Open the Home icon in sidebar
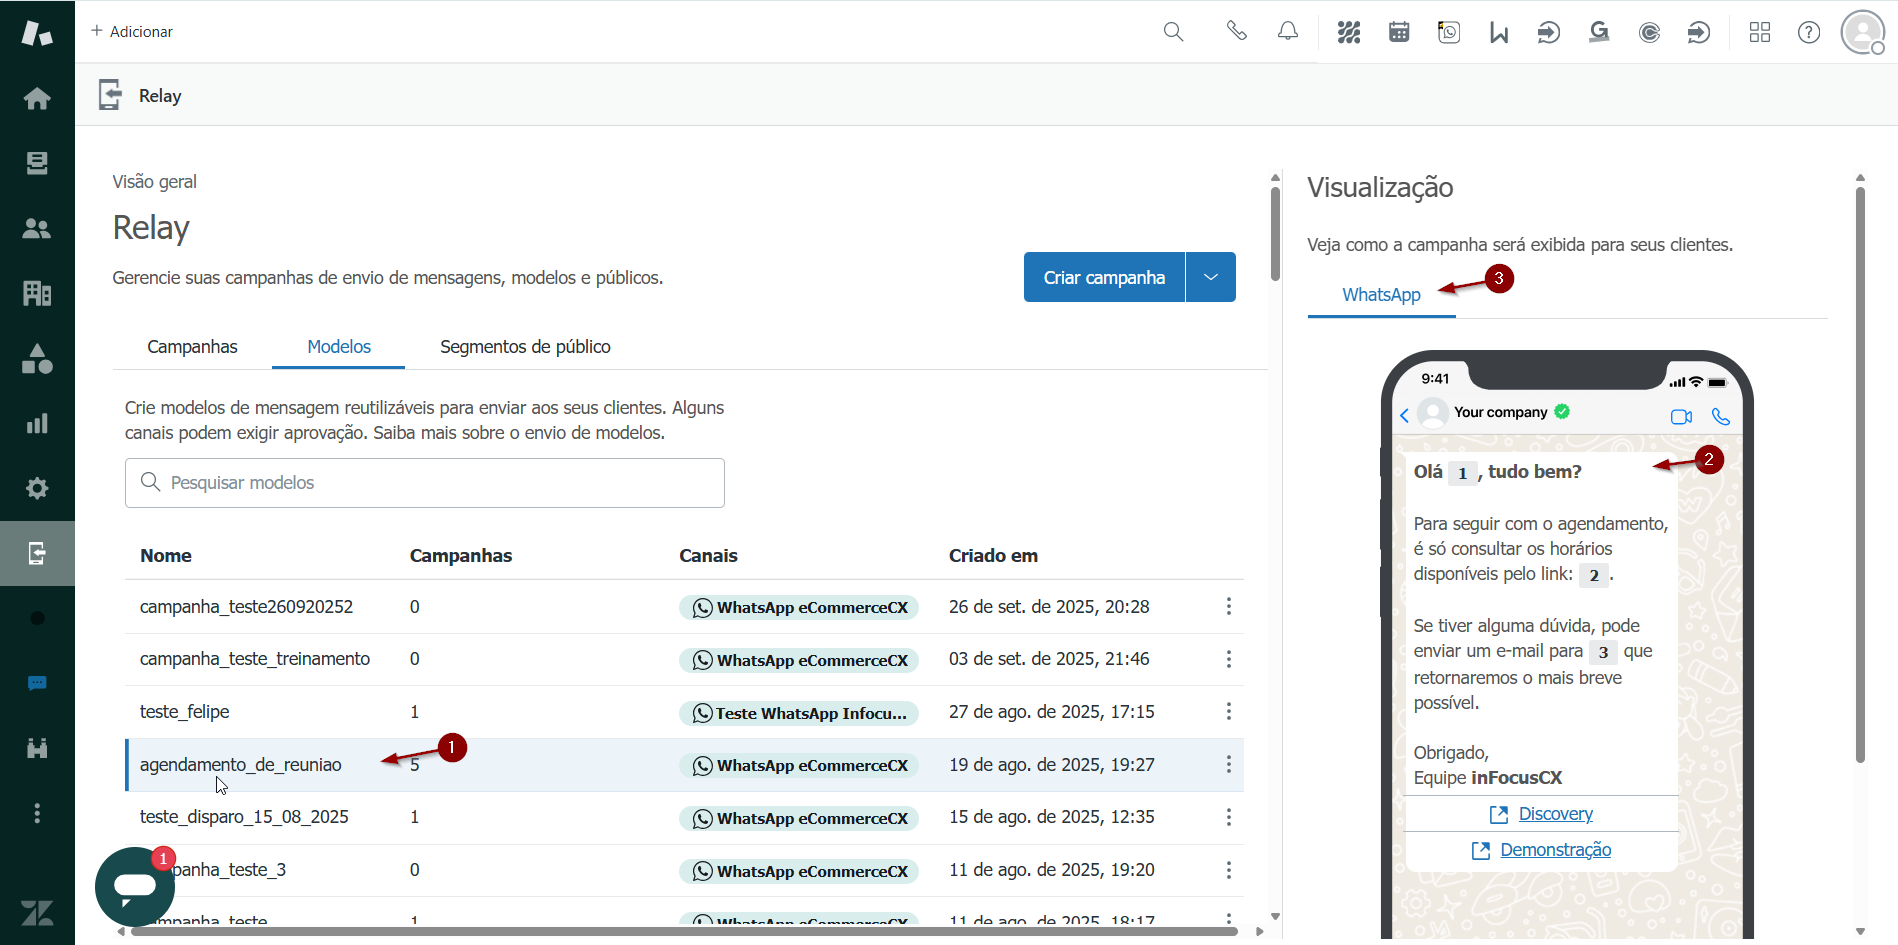The height and width of the screenshot is (945, 1898). (x=37, y=98)
